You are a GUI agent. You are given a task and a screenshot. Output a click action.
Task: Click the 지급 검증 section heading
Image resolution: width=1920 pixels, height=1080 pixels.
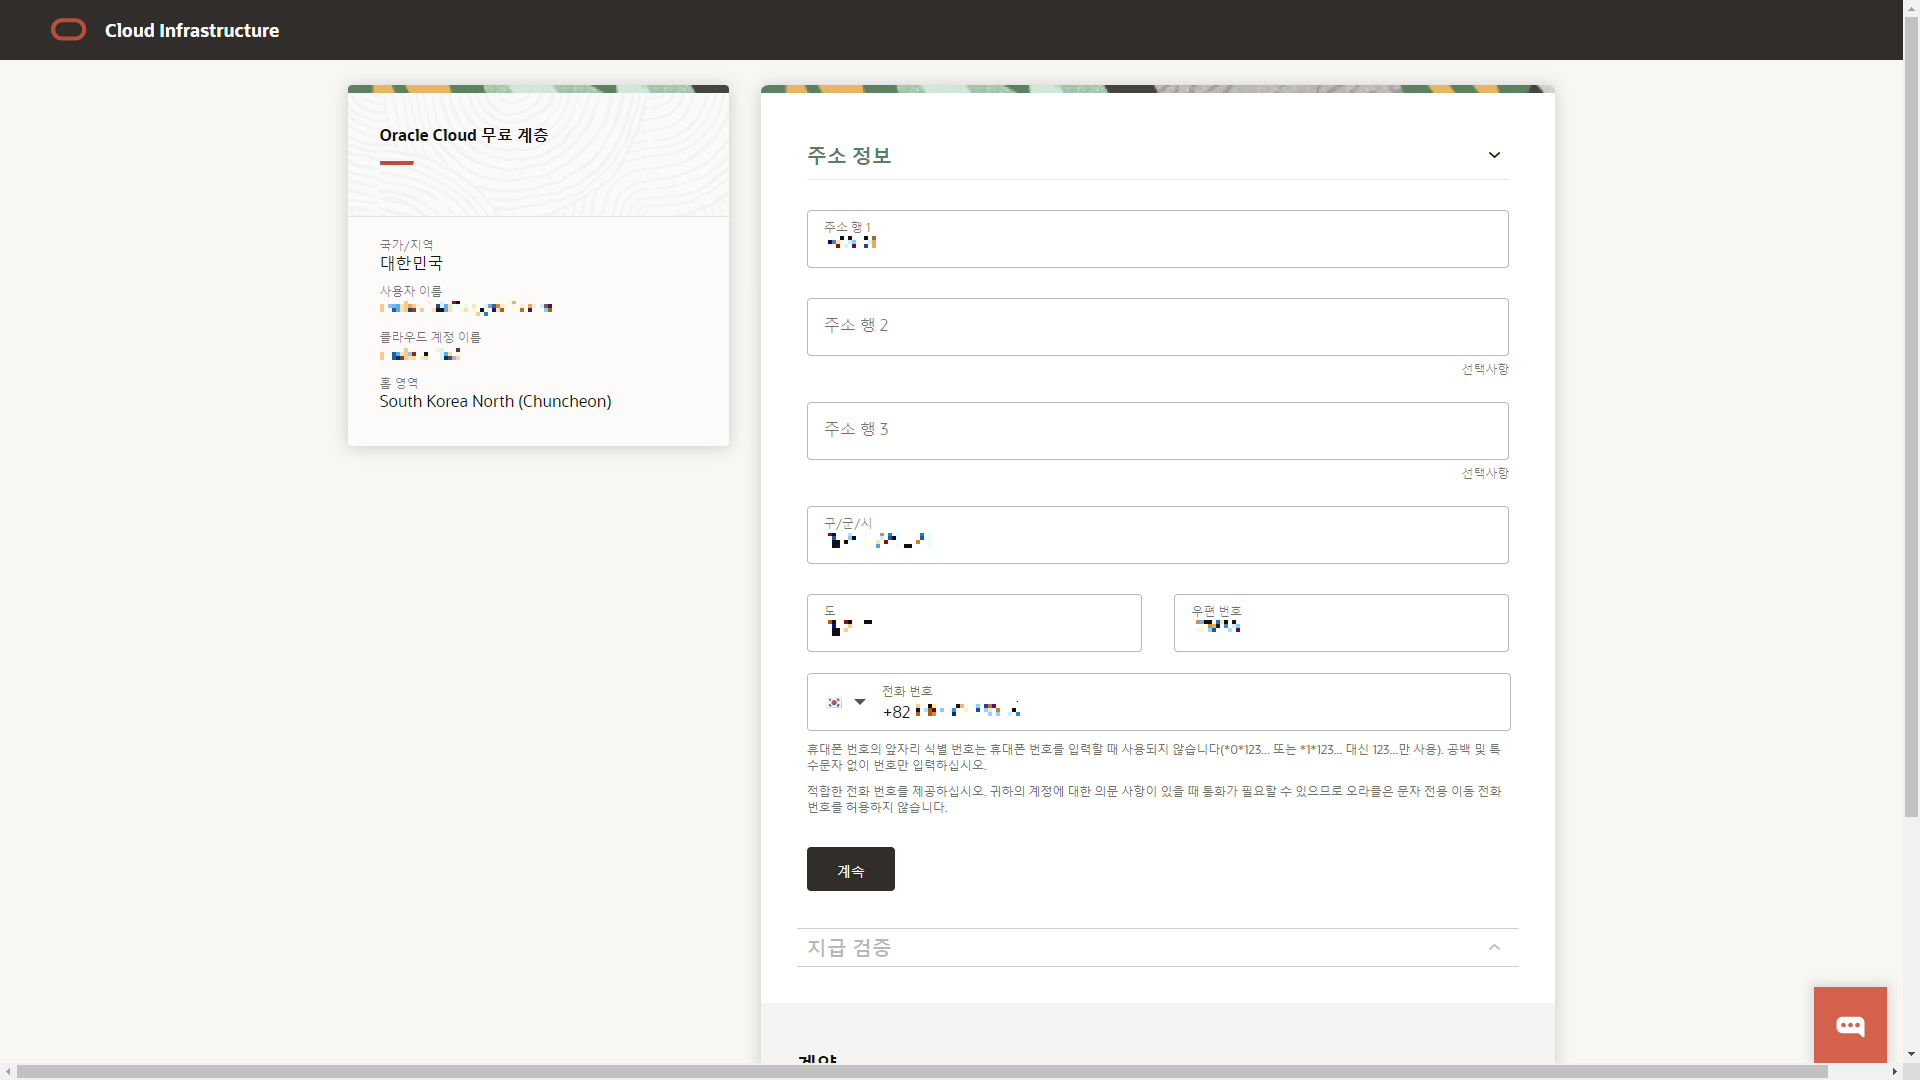849,947
